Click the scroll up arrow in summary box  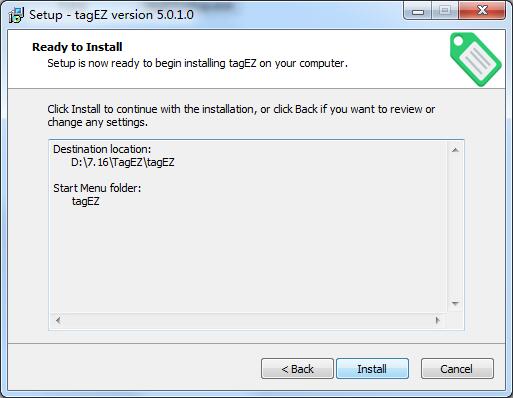[455, 150]
